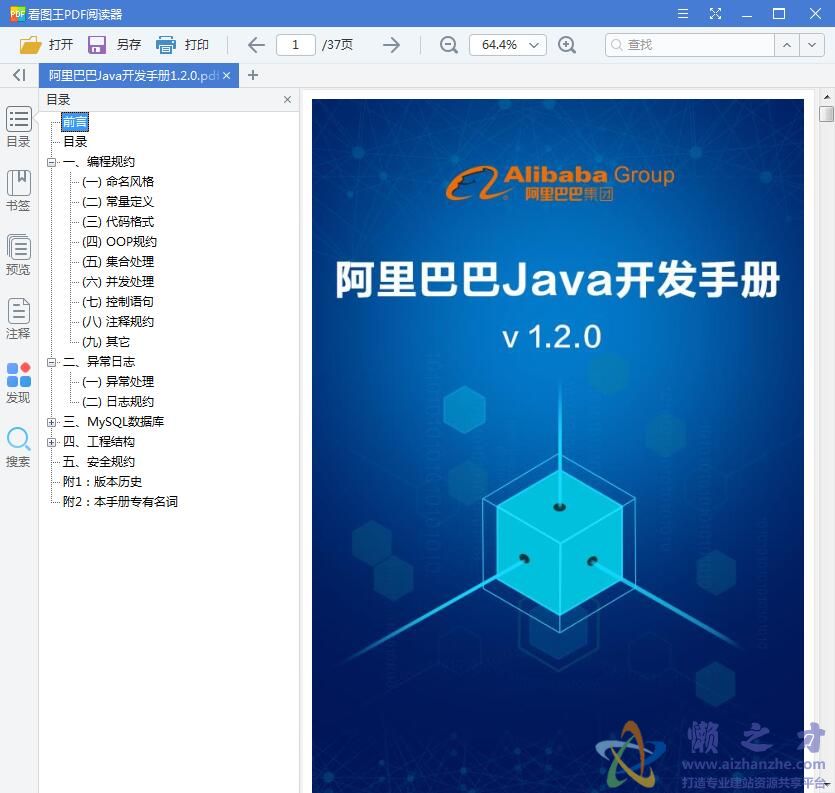835x793 pixels.
Task: Click the 另存 save-as floppy icon
Action: [x=96, y=44]
